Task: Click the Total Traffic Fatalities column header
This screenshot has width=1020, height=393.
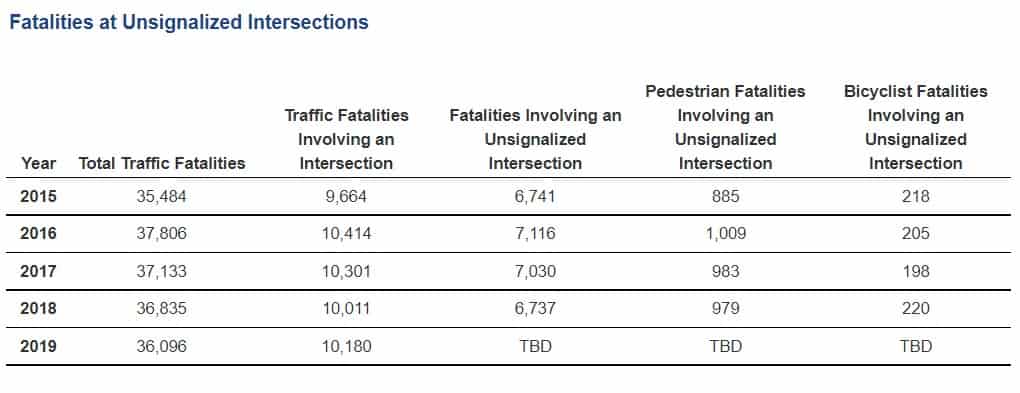Action: [162, 163]
